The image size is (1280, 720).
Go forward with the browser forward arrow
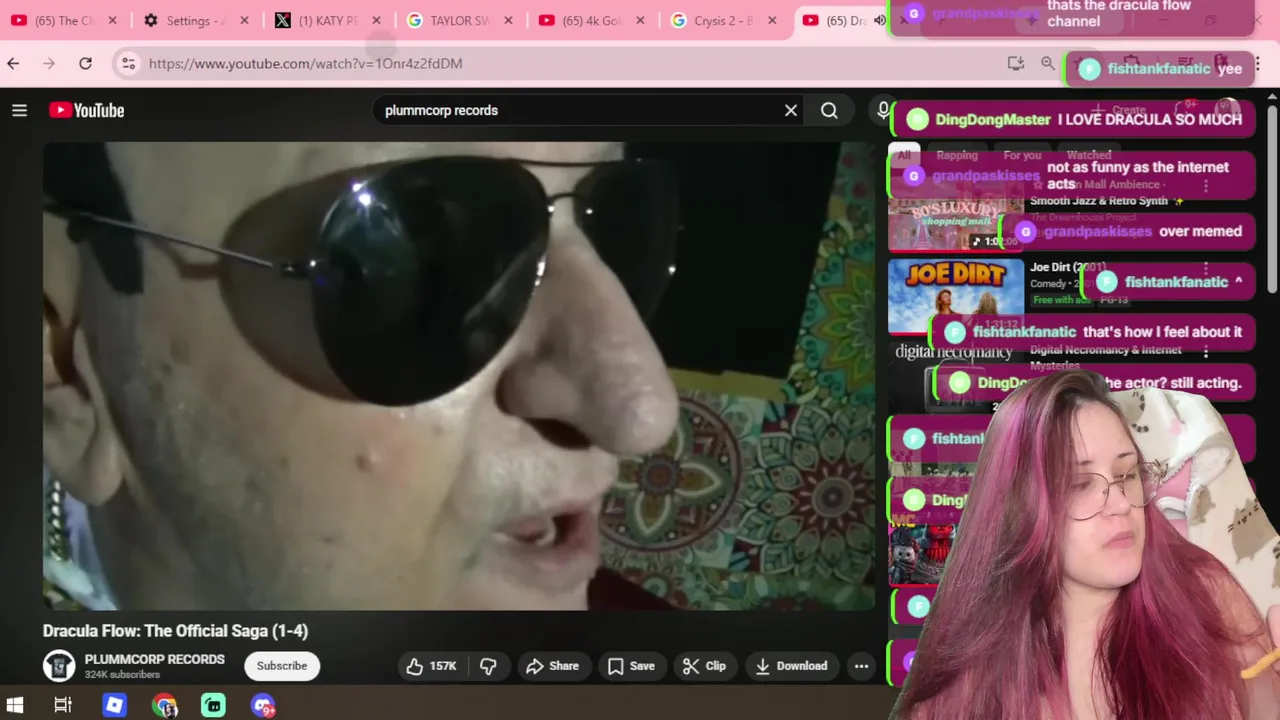click(49, 63)
